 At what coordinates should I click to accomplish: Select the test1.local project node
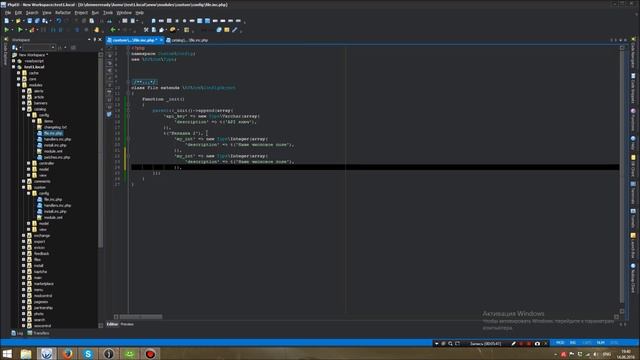pyautogui.click(x=33, y=67)
